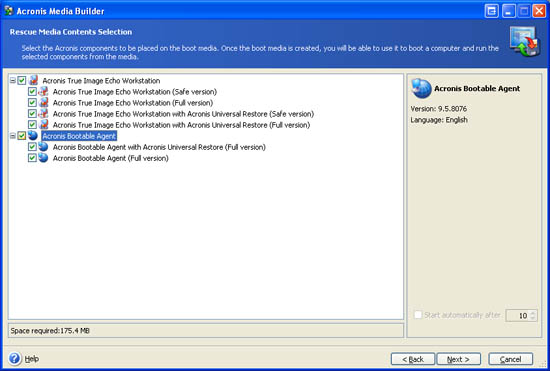Select the Acronis True Image Echo Workstation row

click(101, 81)
